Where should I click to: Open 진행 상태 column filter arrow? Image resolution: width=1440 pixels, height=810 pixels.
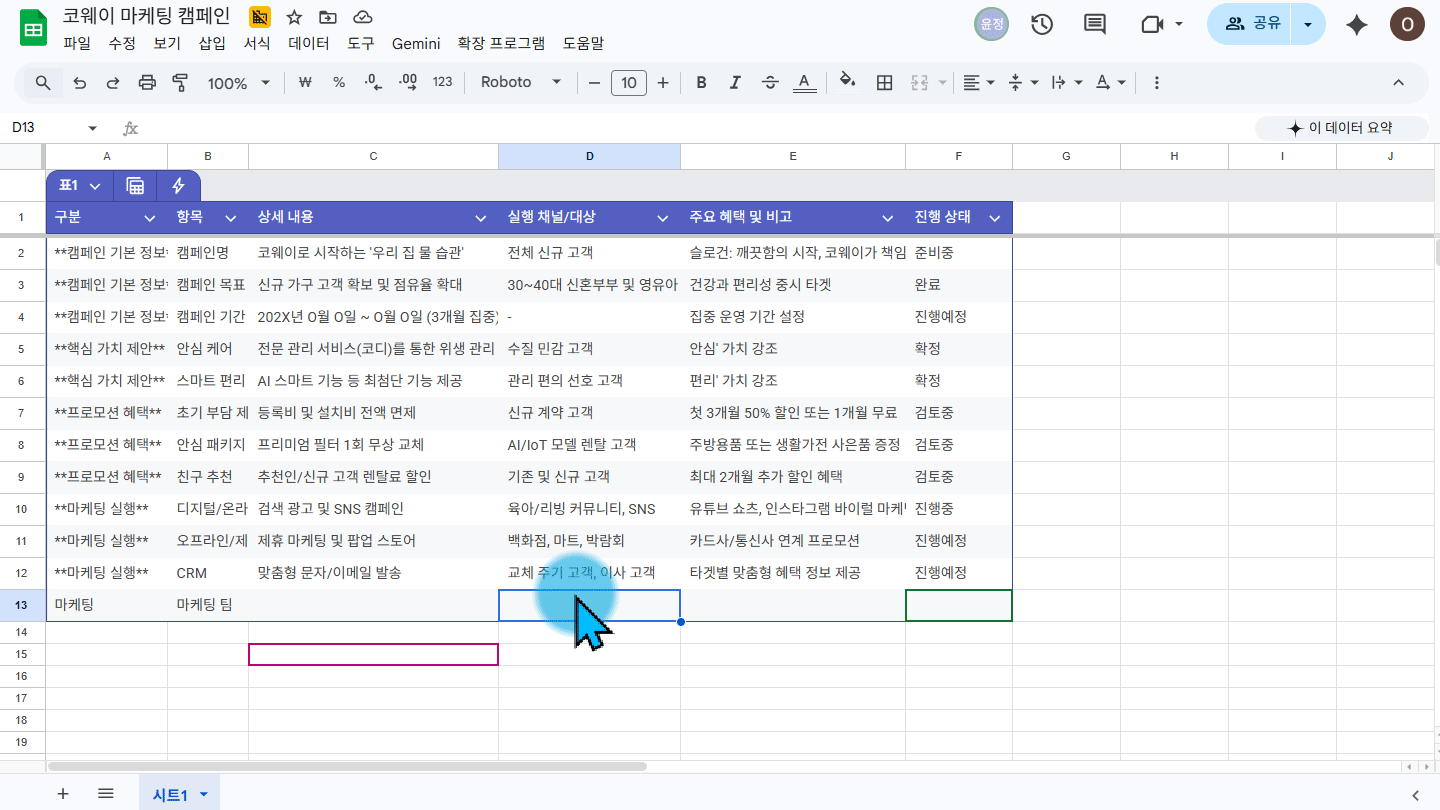[995, 218]
